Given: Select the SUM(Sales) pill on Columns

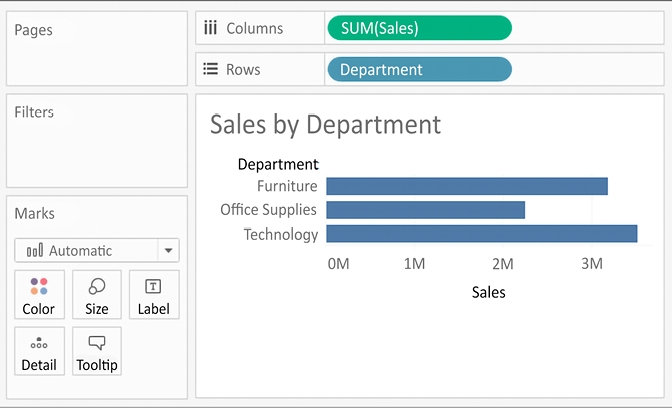Looking at the screenshot, I should (419, 28).
